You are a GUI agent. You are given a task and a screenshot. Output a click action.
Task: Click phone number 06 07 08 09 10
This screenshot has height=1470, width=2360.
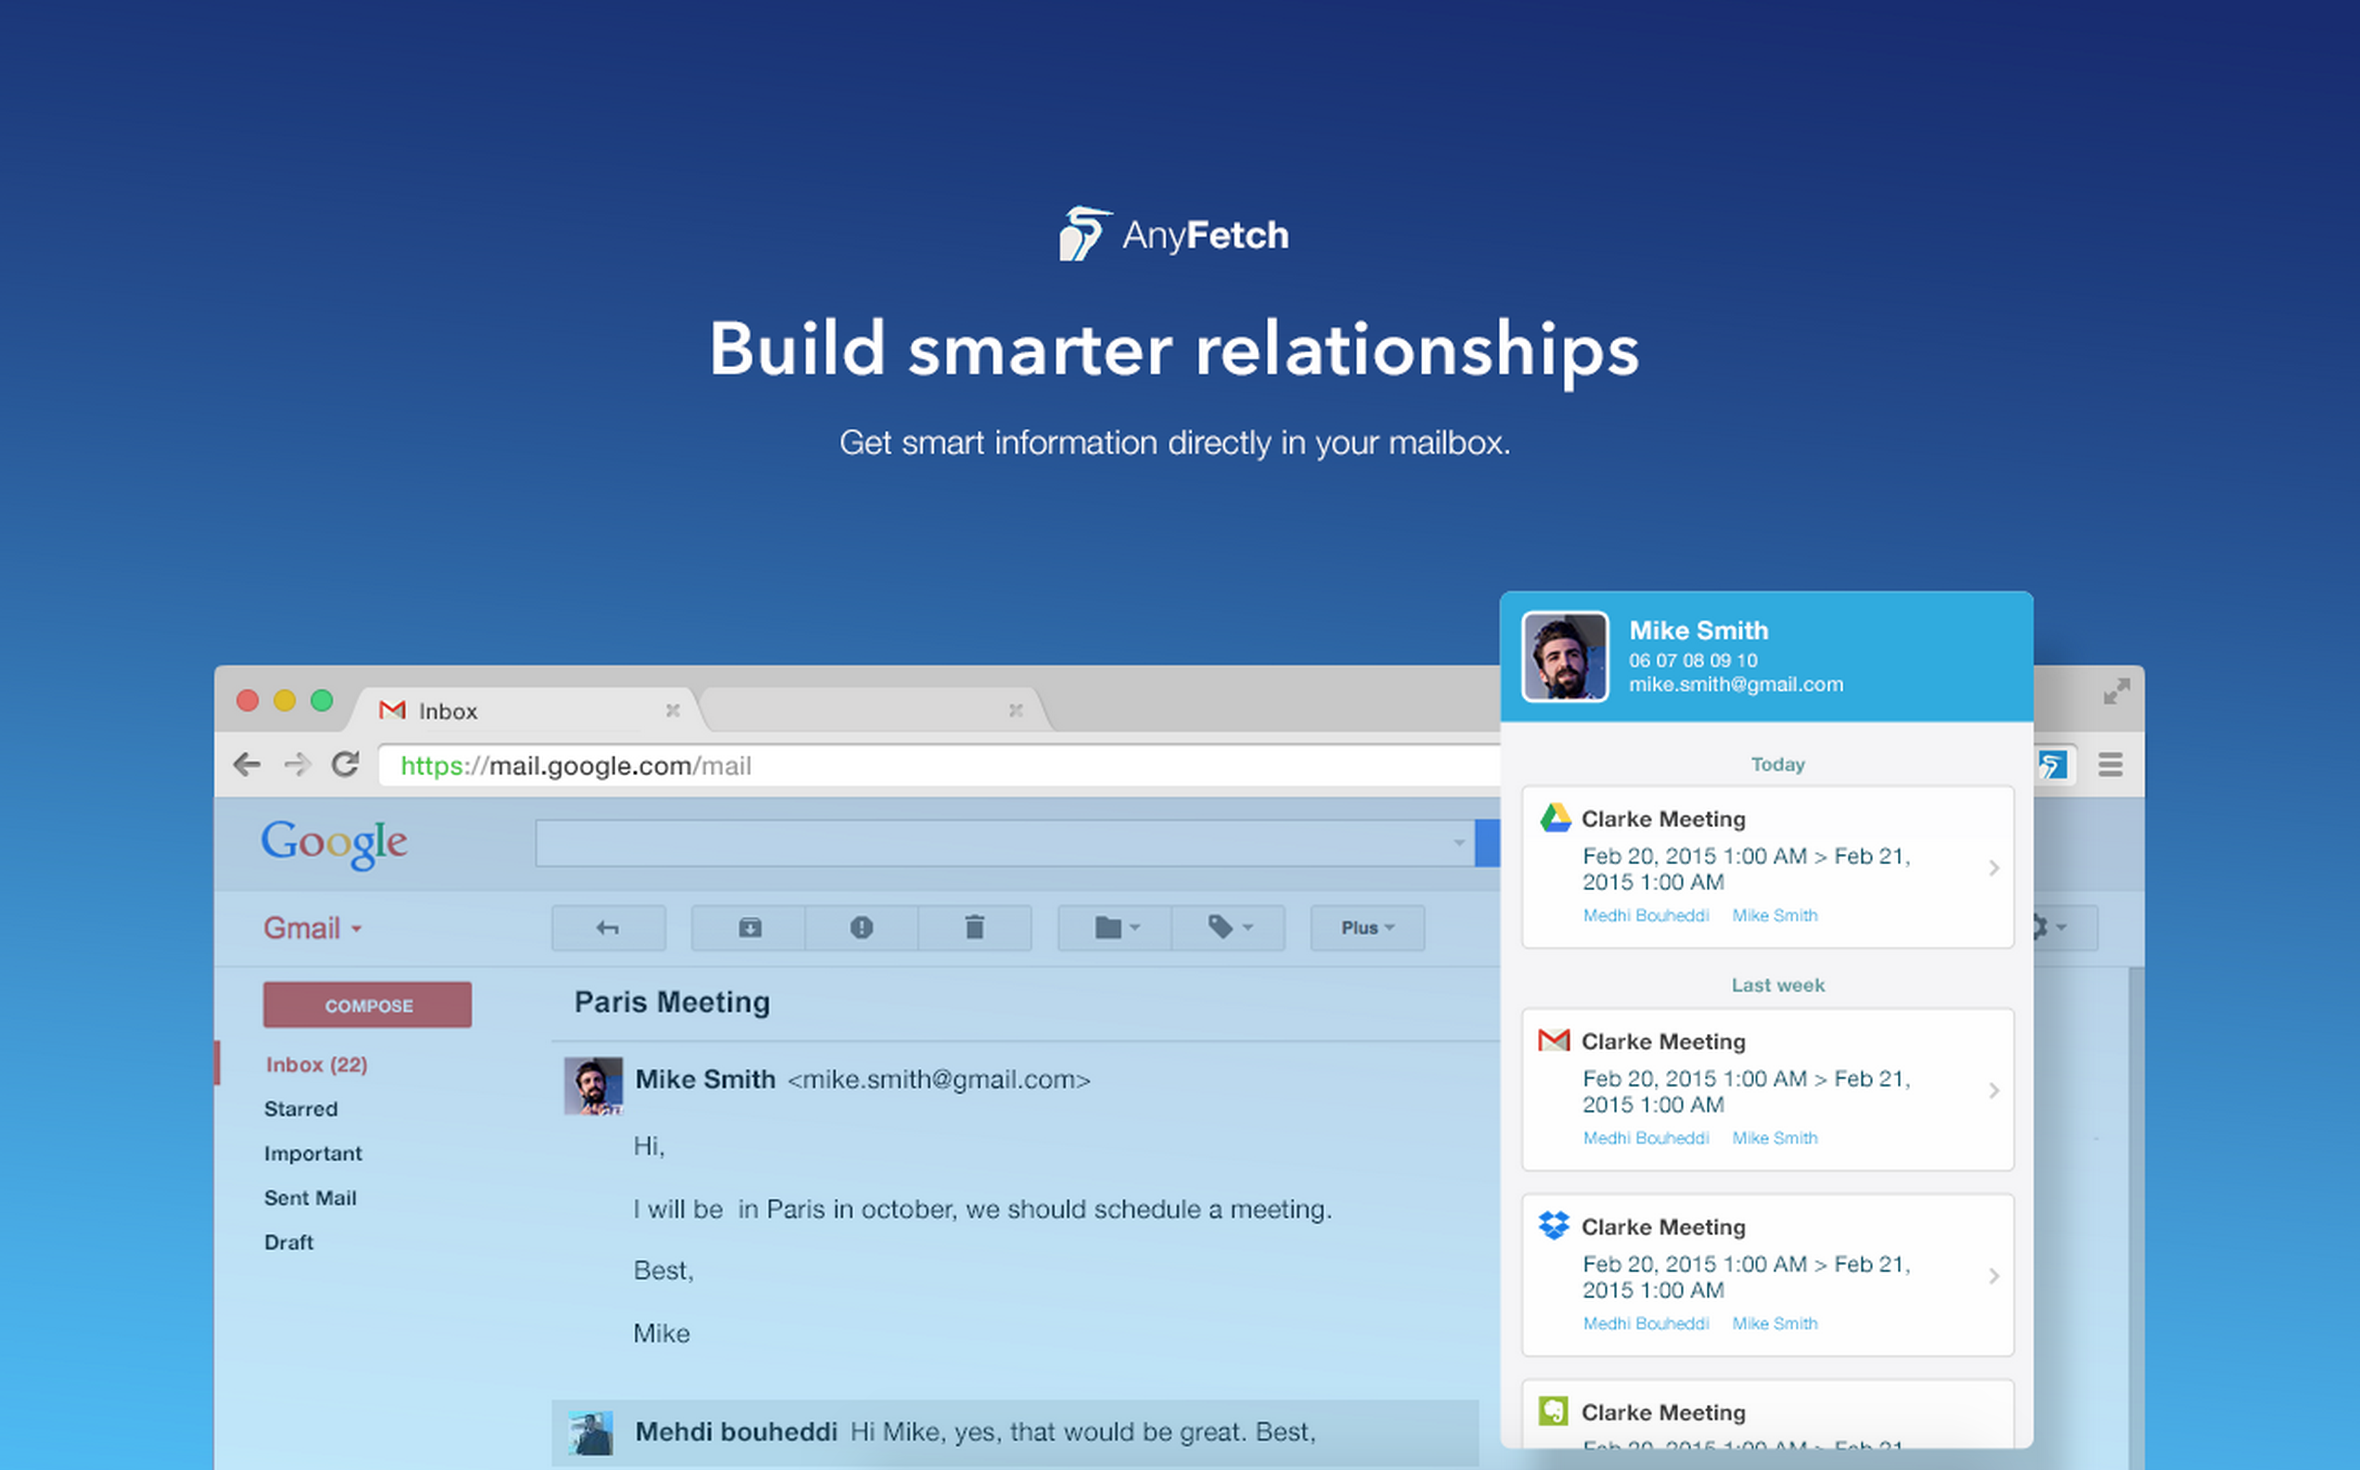pos(1693,660)
